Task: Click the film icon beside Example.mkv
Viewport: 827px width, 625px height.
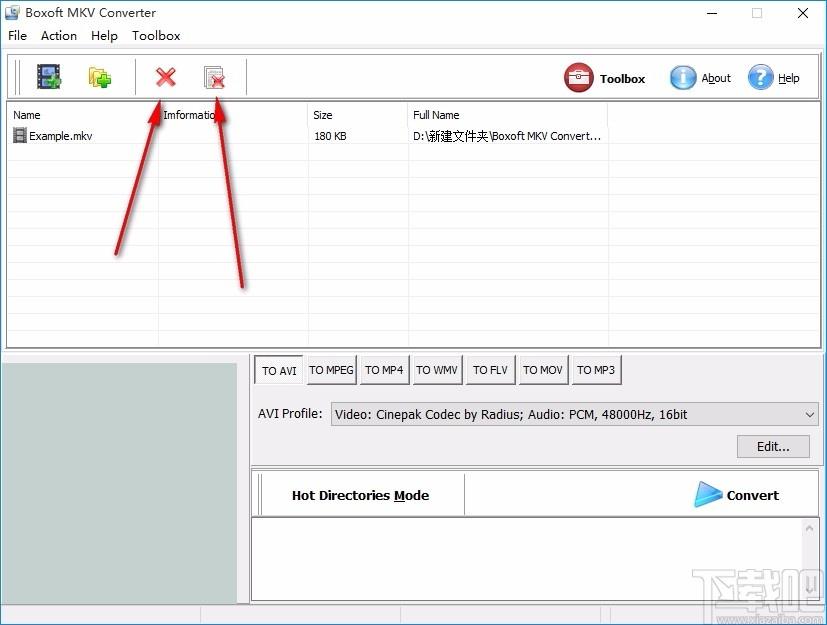Action: (x=20, y=136)
